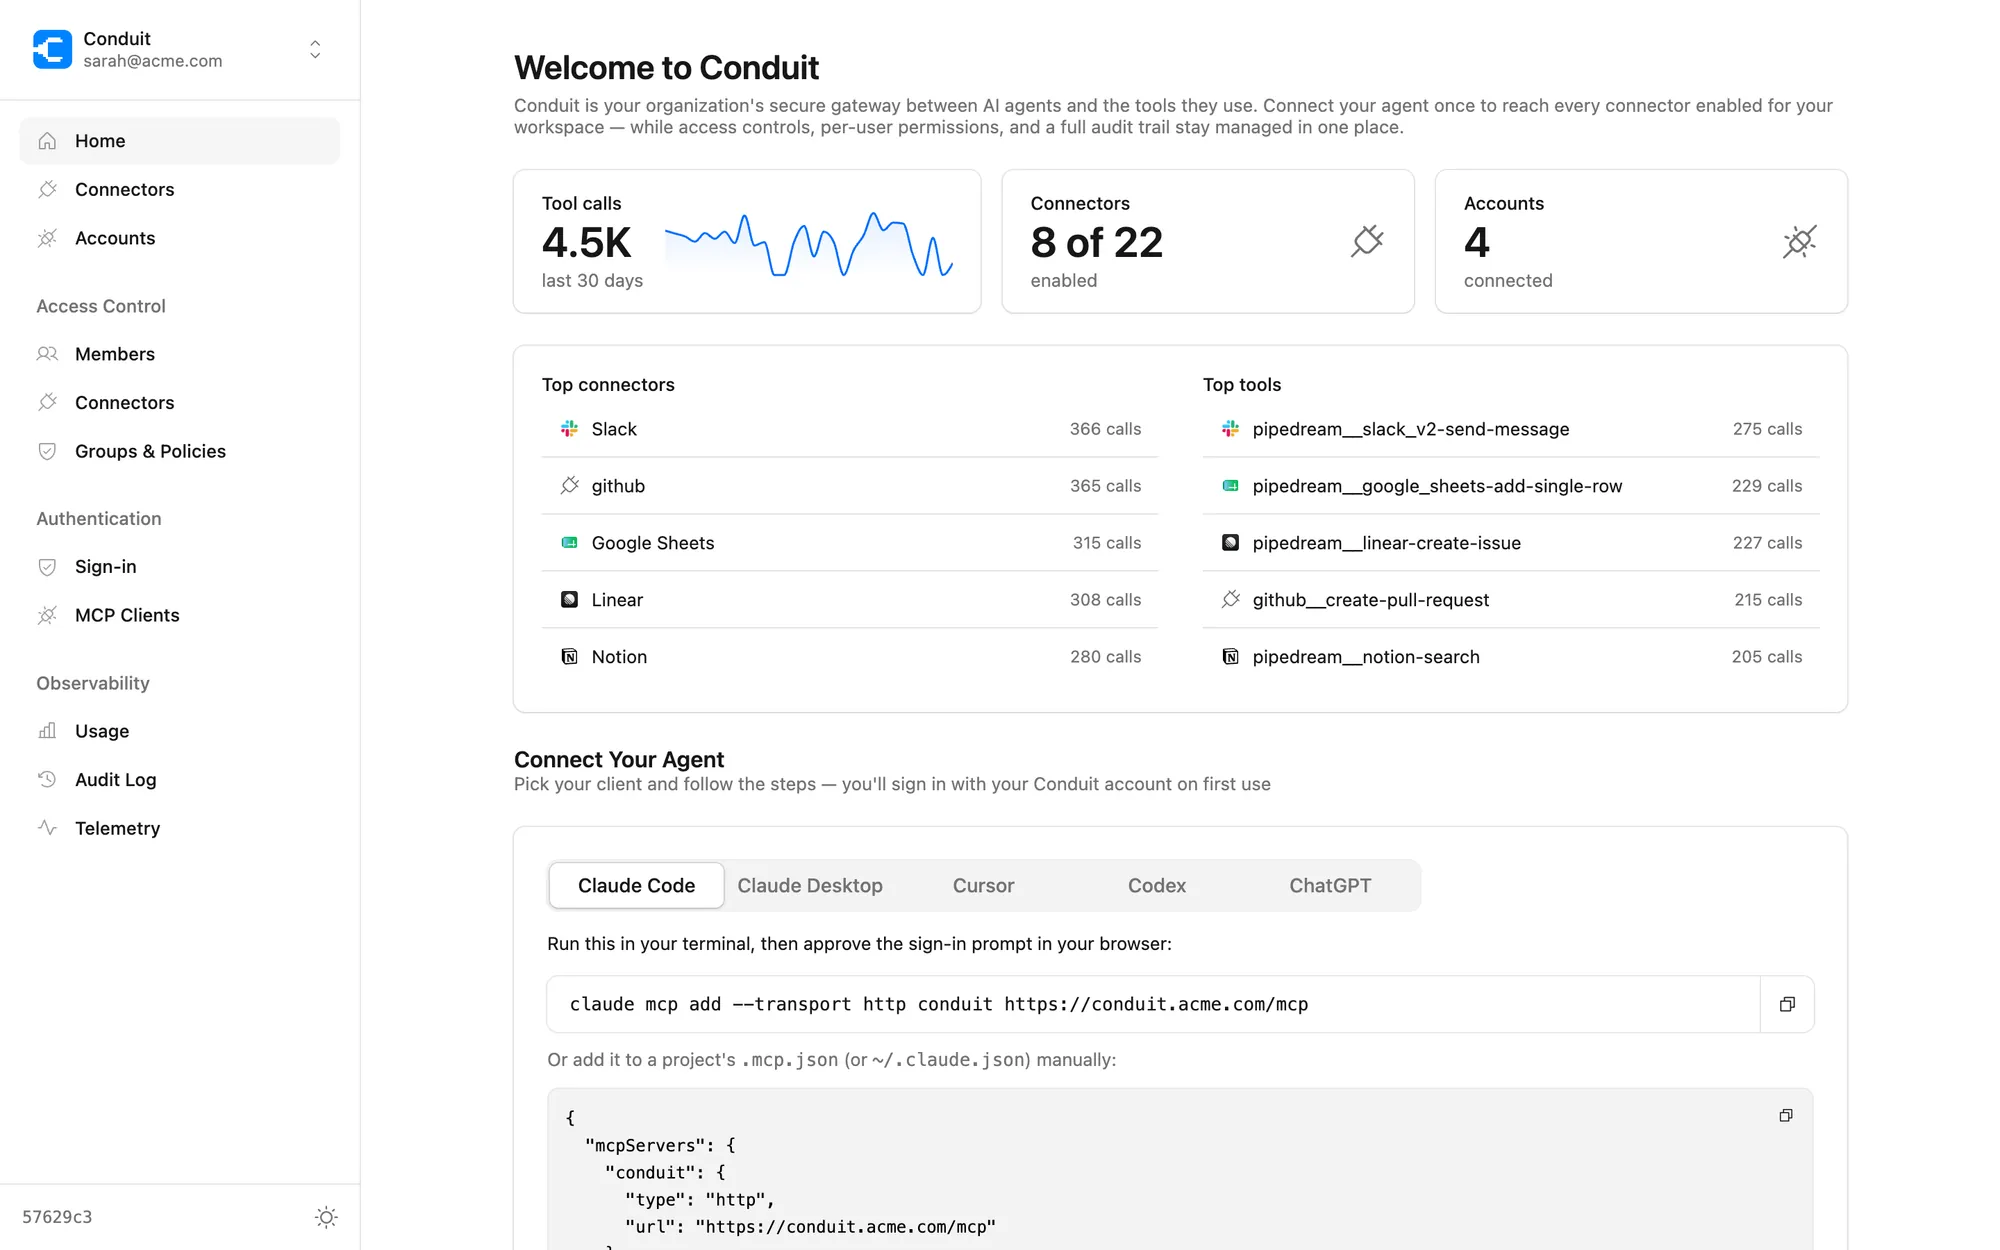Toggle the light/dark theme sun icon
Screen dimensions: 2000x1250
pos(326,1217)
